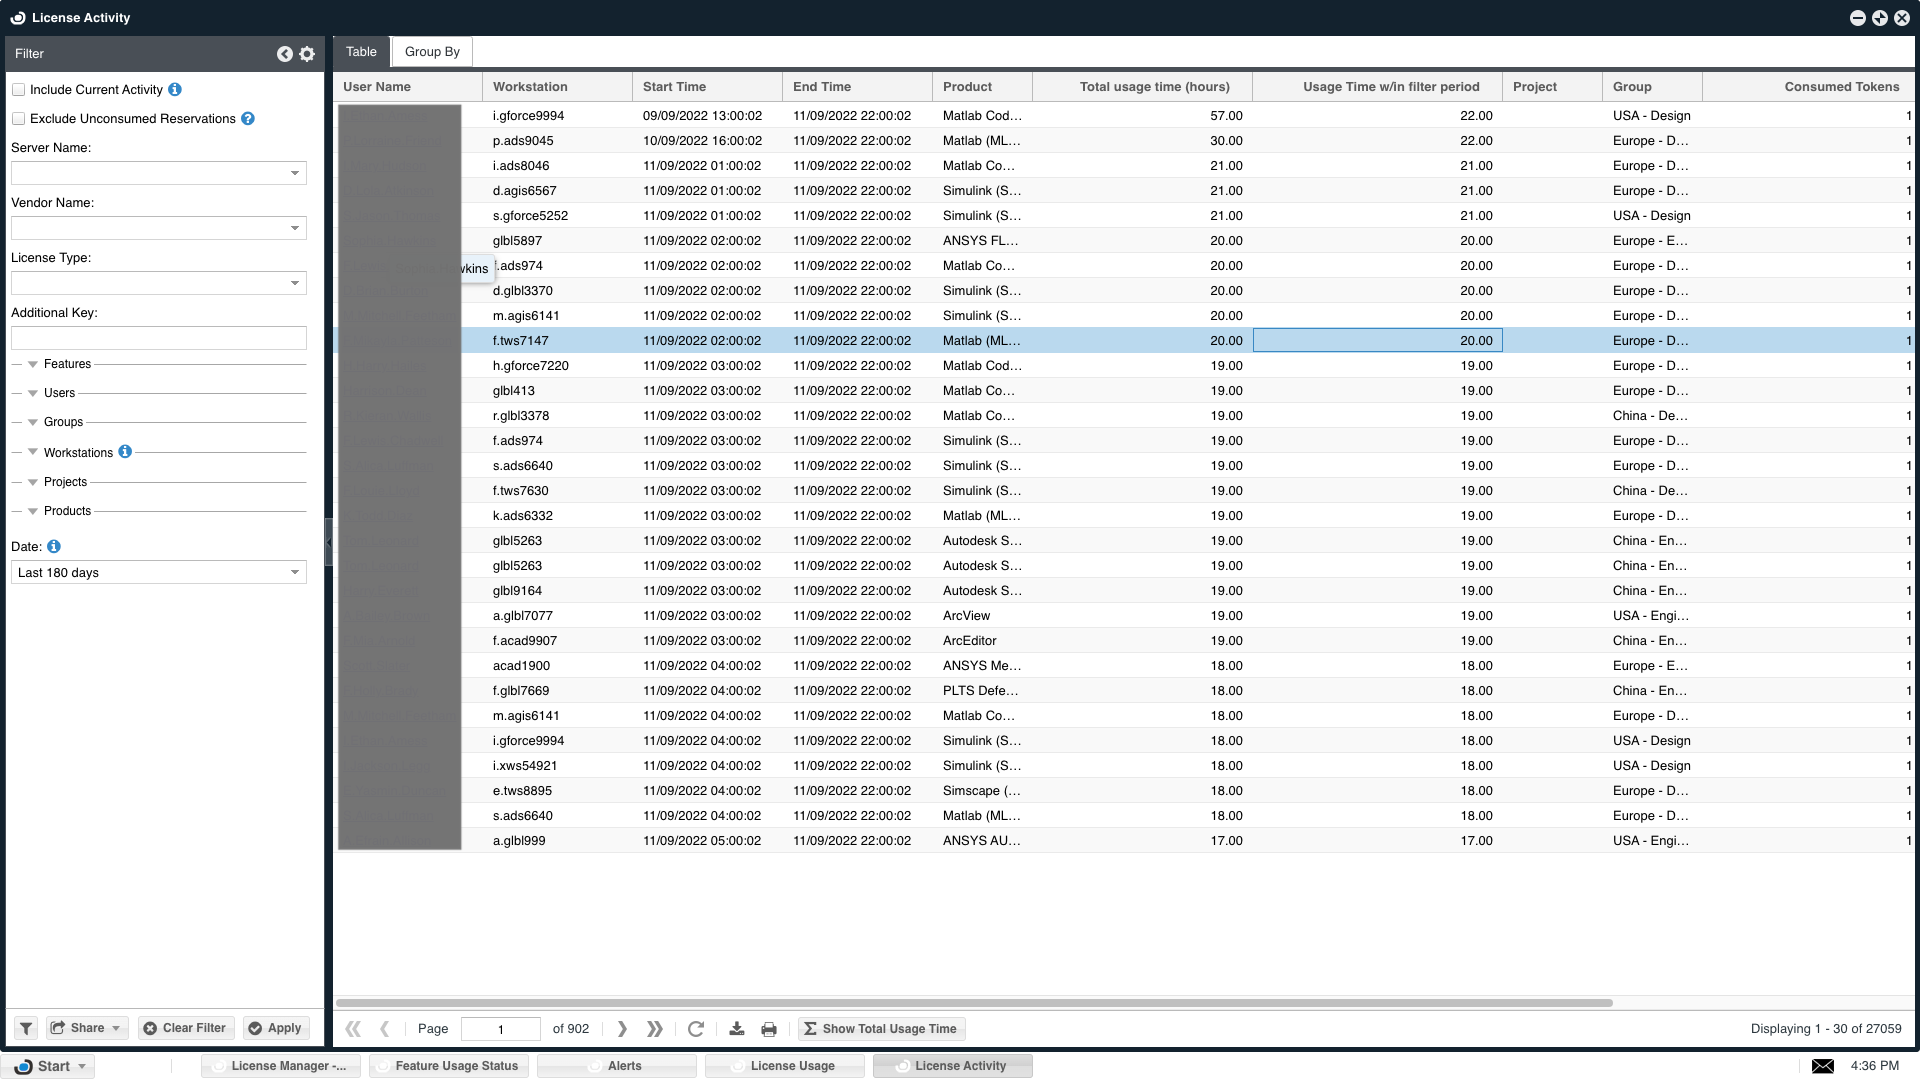This screenshot has height=1080, width=1920.
Task: Click the download export icon
Action: pyautogui.click(x=737, y=1028)
